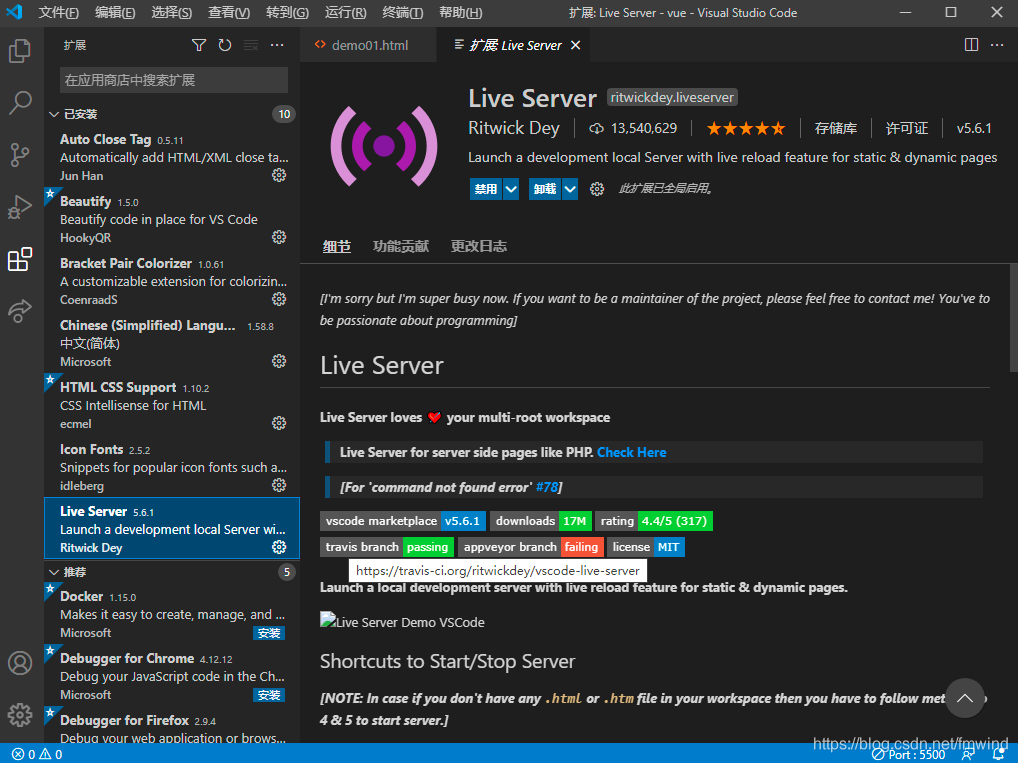Viewport: 1018px width, 763px height.
Task: Split the editor to the right
Action: point(971,45)
